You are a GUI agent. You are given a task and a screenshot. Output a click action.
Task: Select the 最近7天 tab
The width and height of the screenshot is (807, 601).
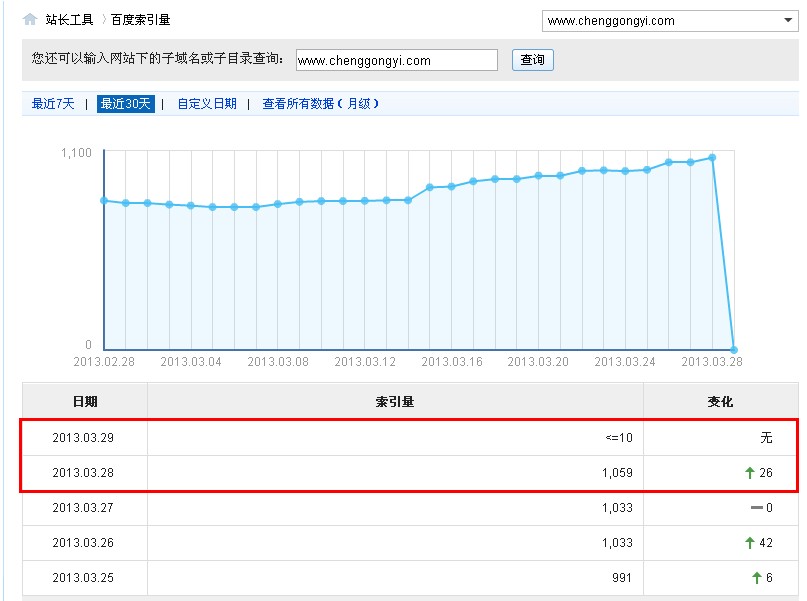pos(53,103)
